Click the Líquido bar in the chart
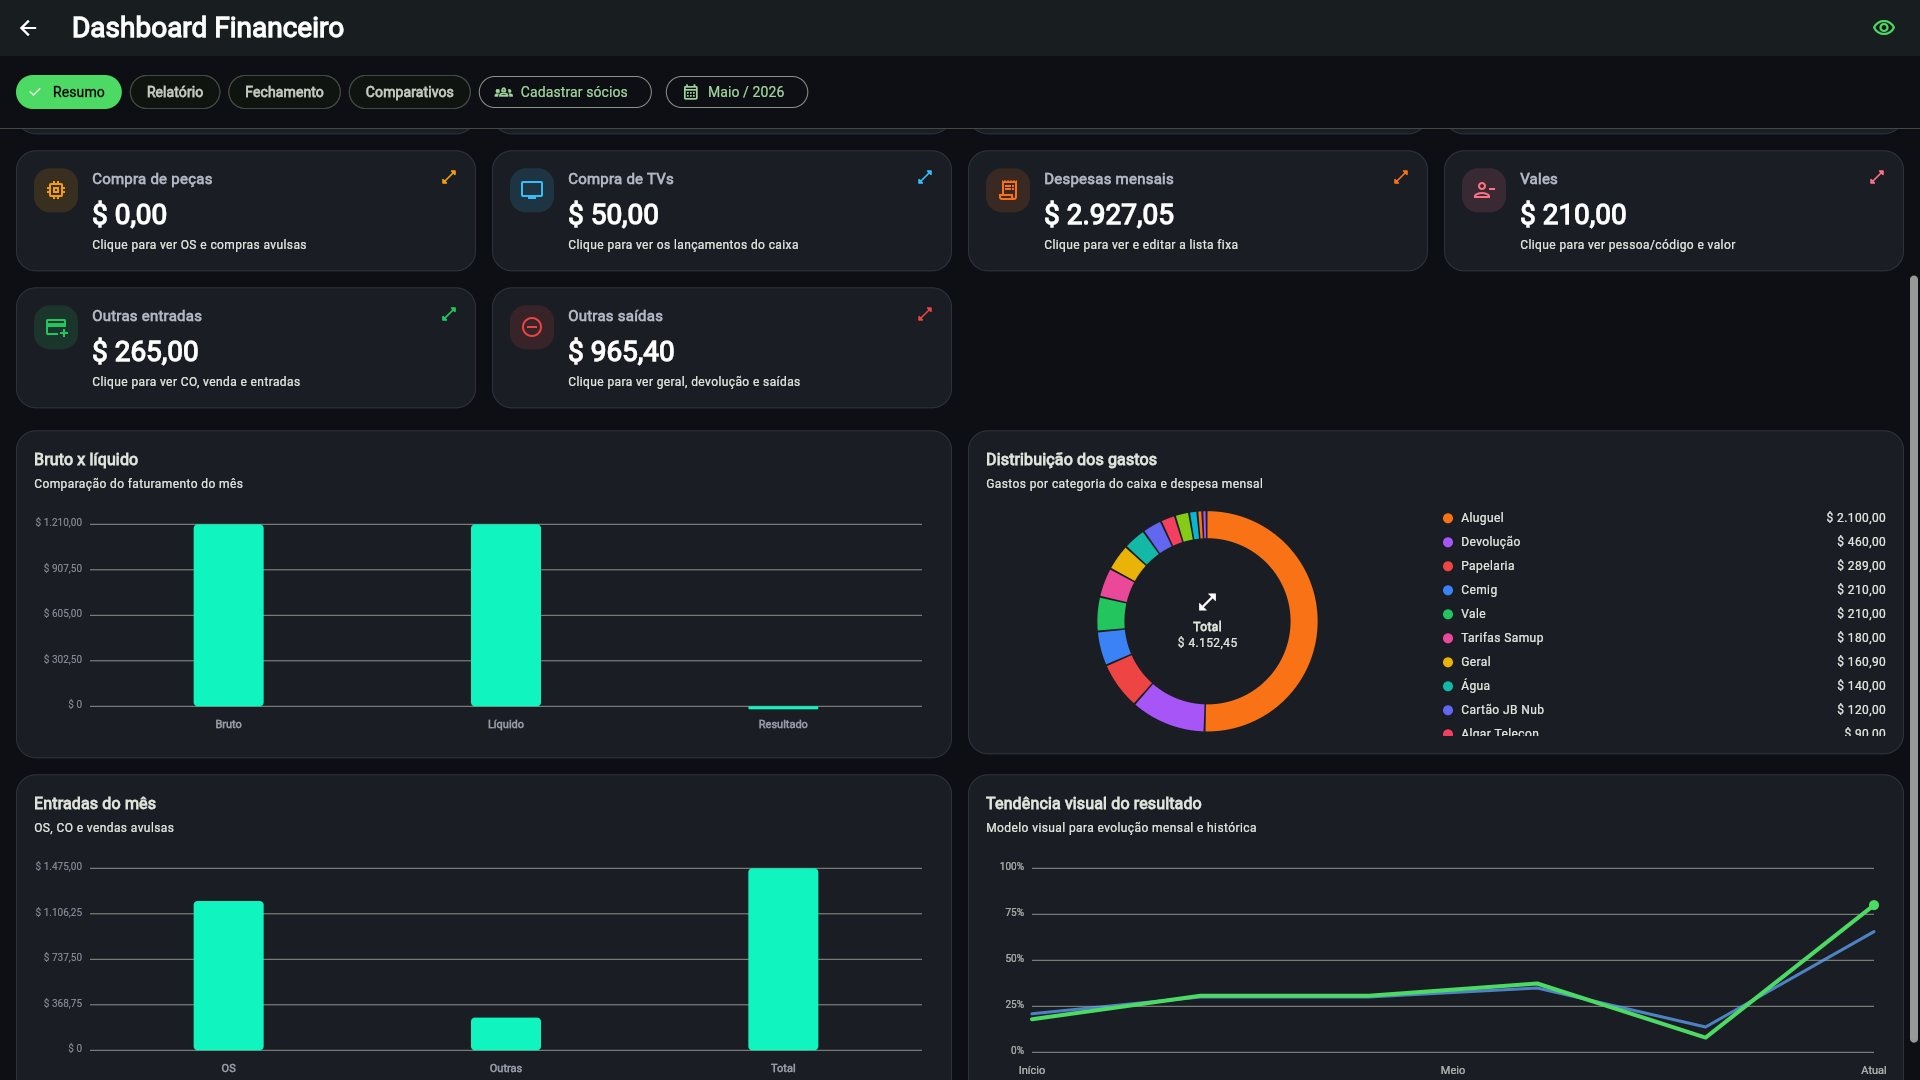Screen dimensions: 1920x1080 [506, 615]
